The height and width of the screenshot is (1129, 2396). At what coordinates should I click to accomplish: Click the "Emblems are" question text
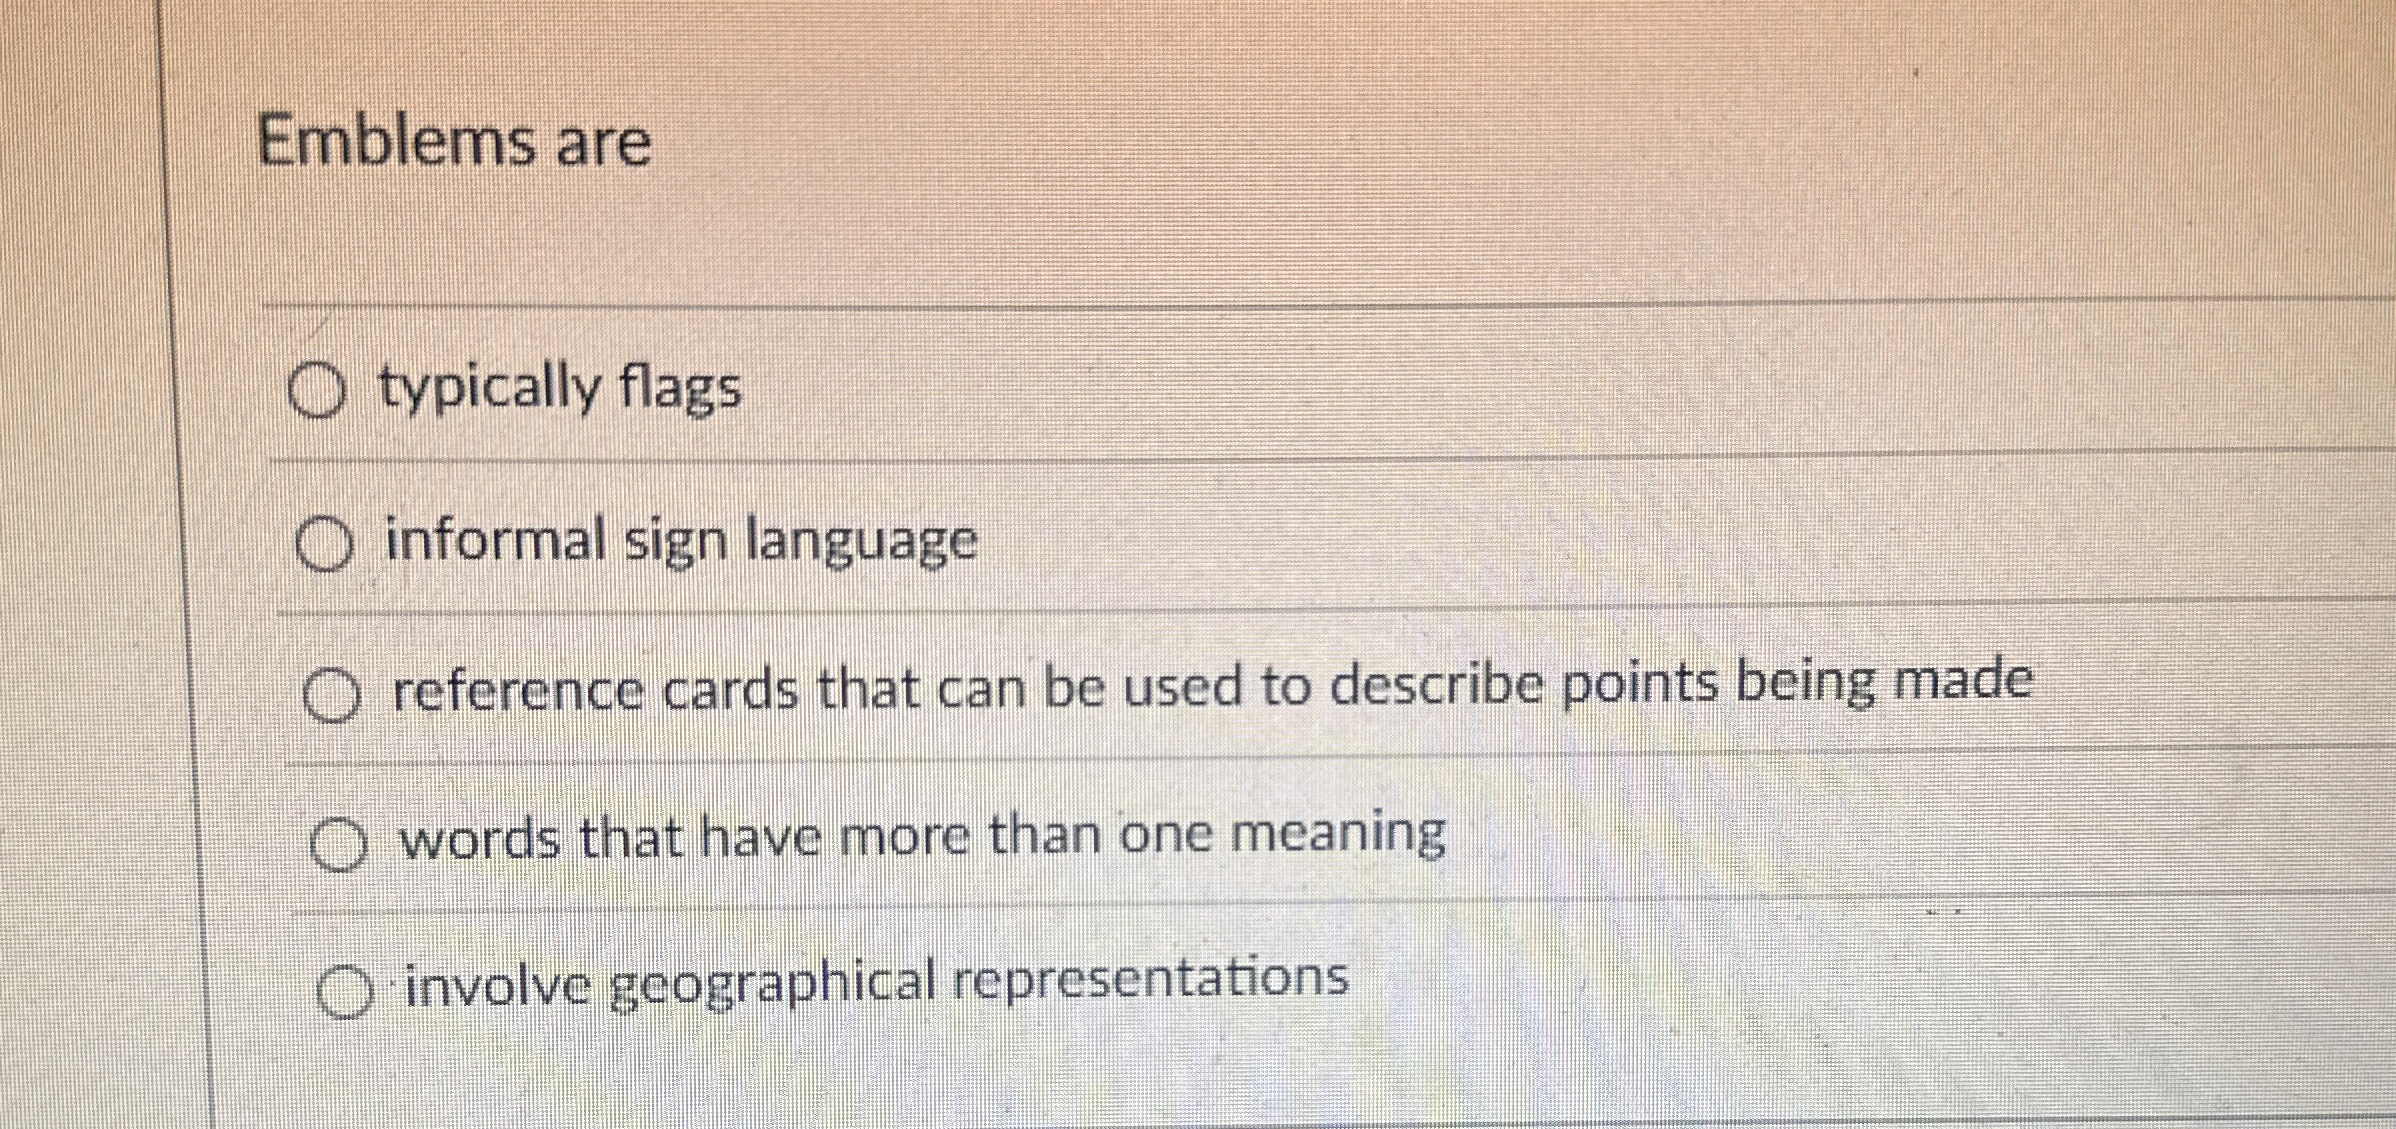pyautogui.click(x=452, y=141)
